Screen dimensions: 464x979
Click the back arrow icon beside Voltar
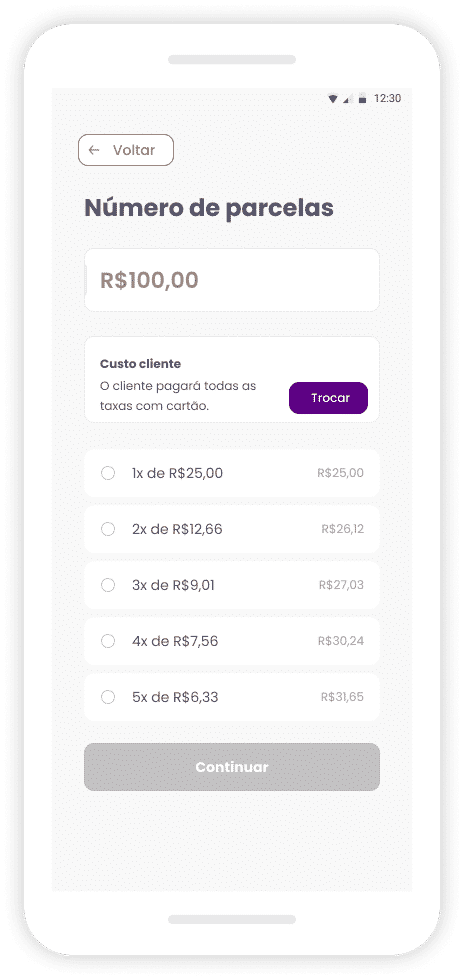tap(94, 150)
